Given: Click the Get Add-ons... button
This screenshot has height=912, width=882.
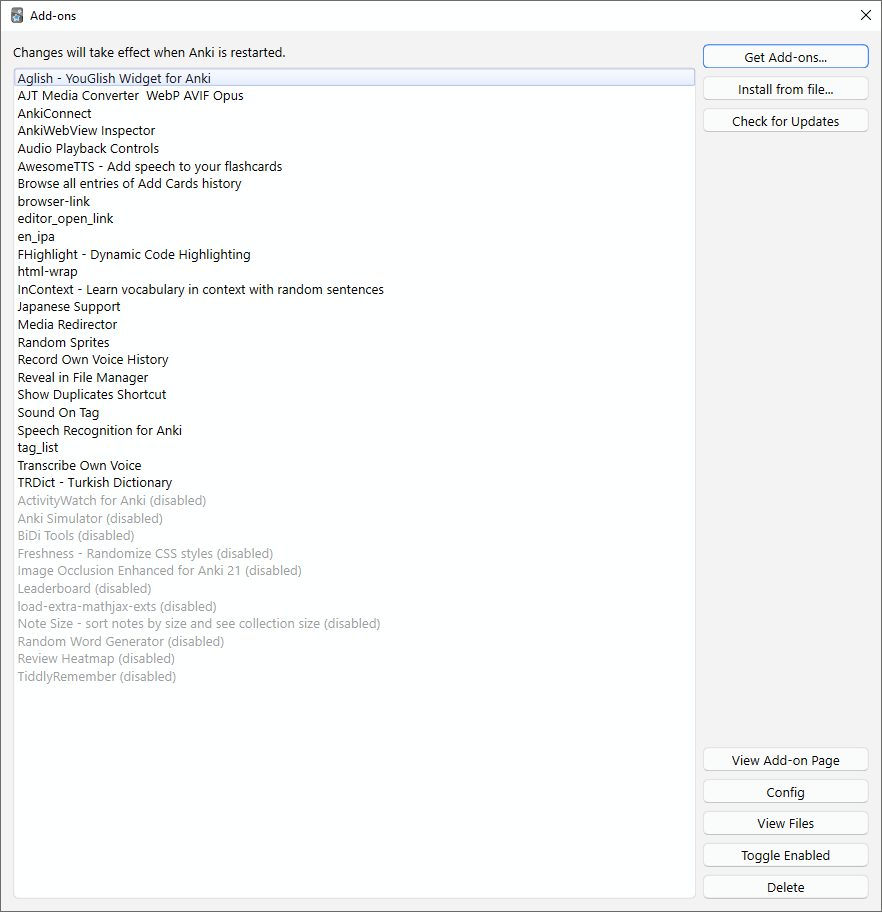Looking at the screenshot, I should click(785, 57).
